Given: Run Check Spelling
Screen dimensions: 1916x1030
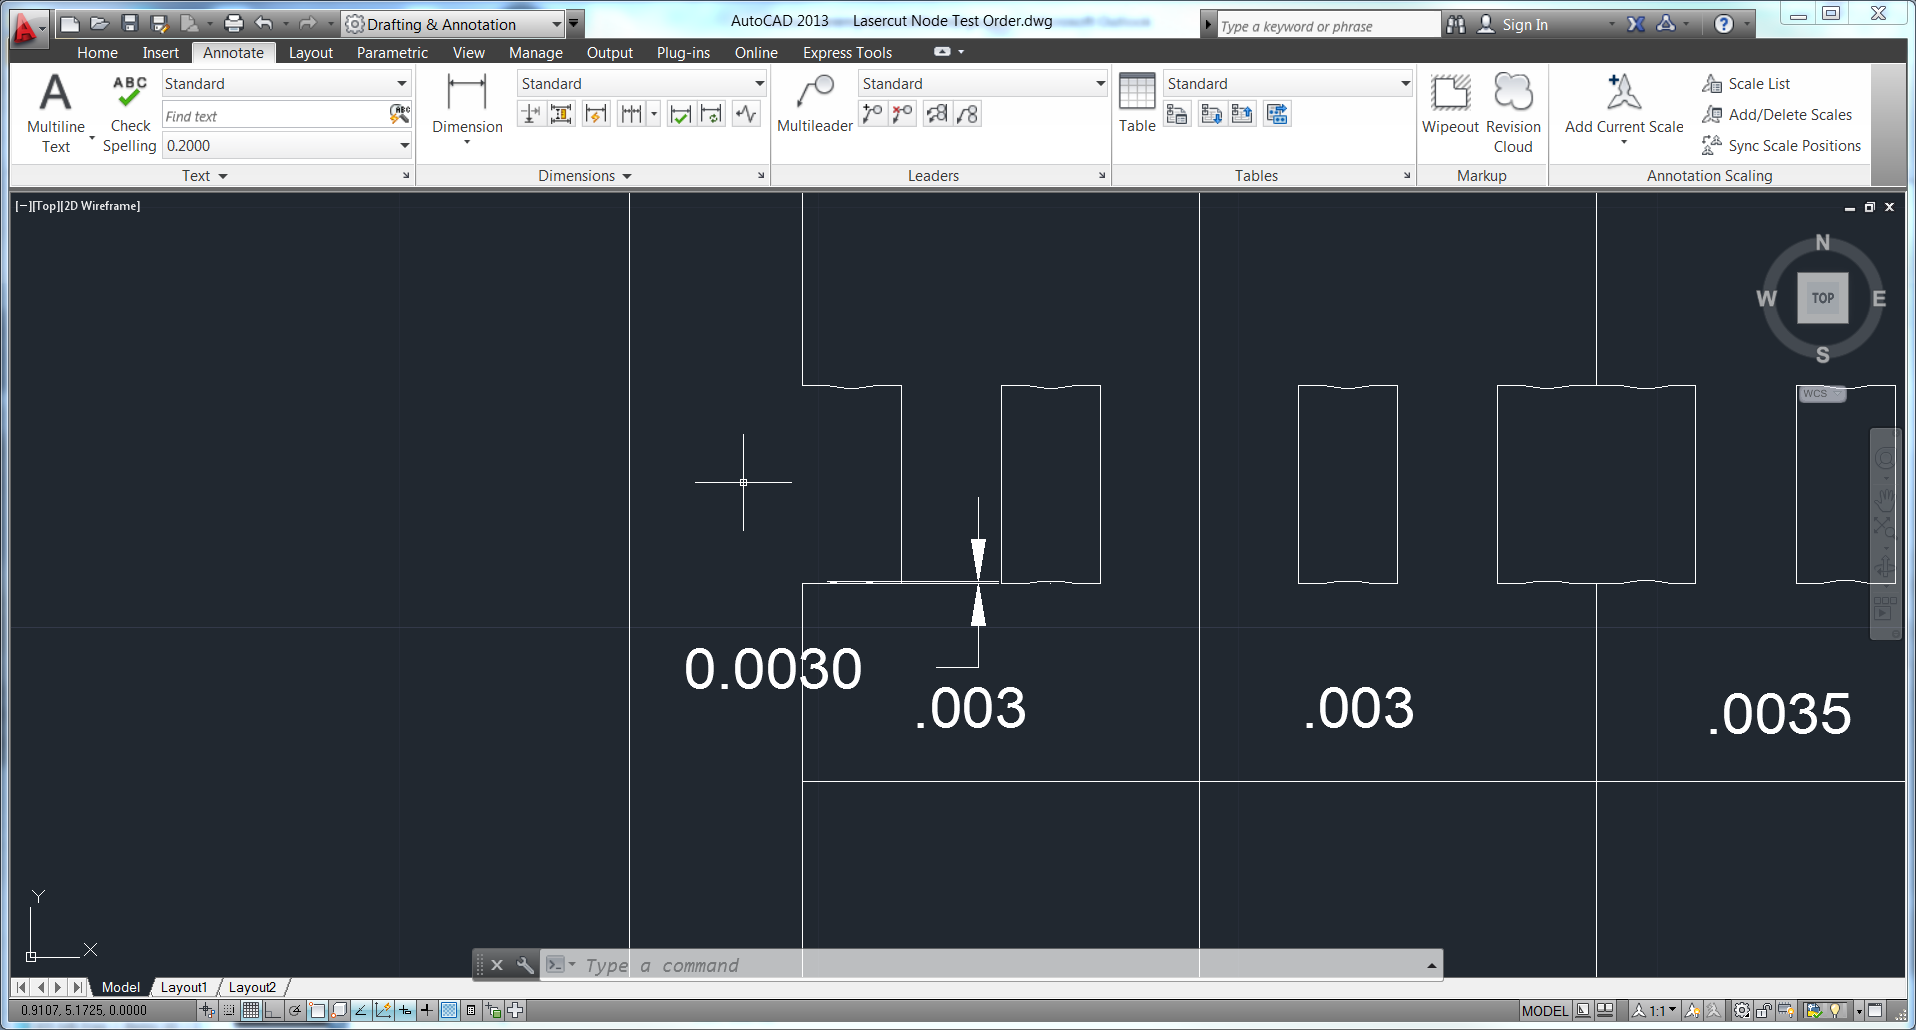Looking at the screenshot, I should point(130,112).
